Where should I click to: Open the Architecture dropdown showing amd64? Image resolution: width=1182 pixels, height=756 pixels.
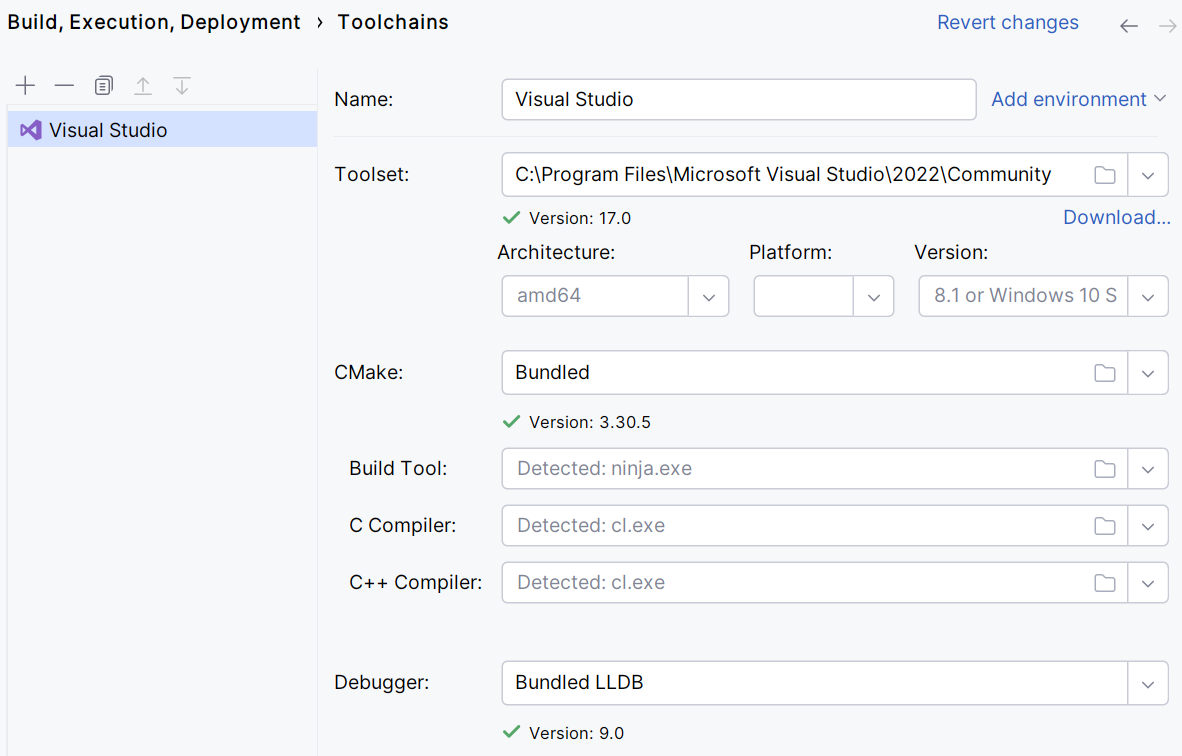pos(709,296)
